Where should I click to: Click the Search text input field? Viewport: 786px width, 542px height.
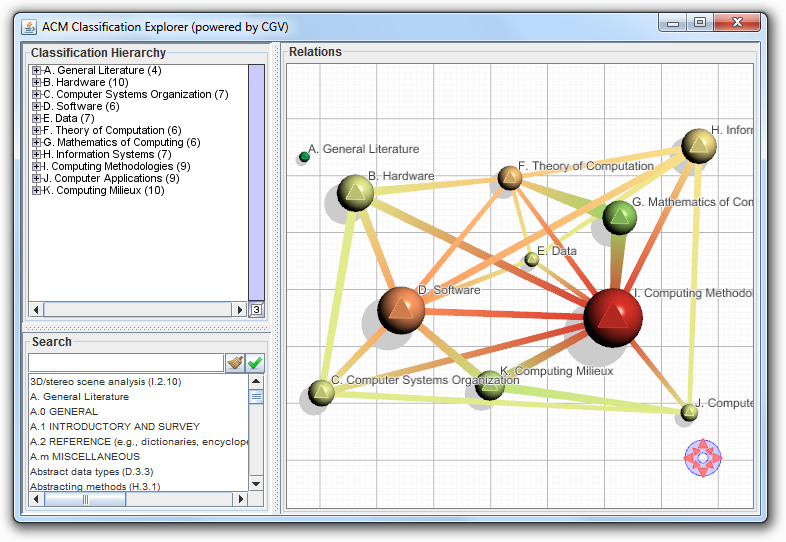[x=125, y=362]
